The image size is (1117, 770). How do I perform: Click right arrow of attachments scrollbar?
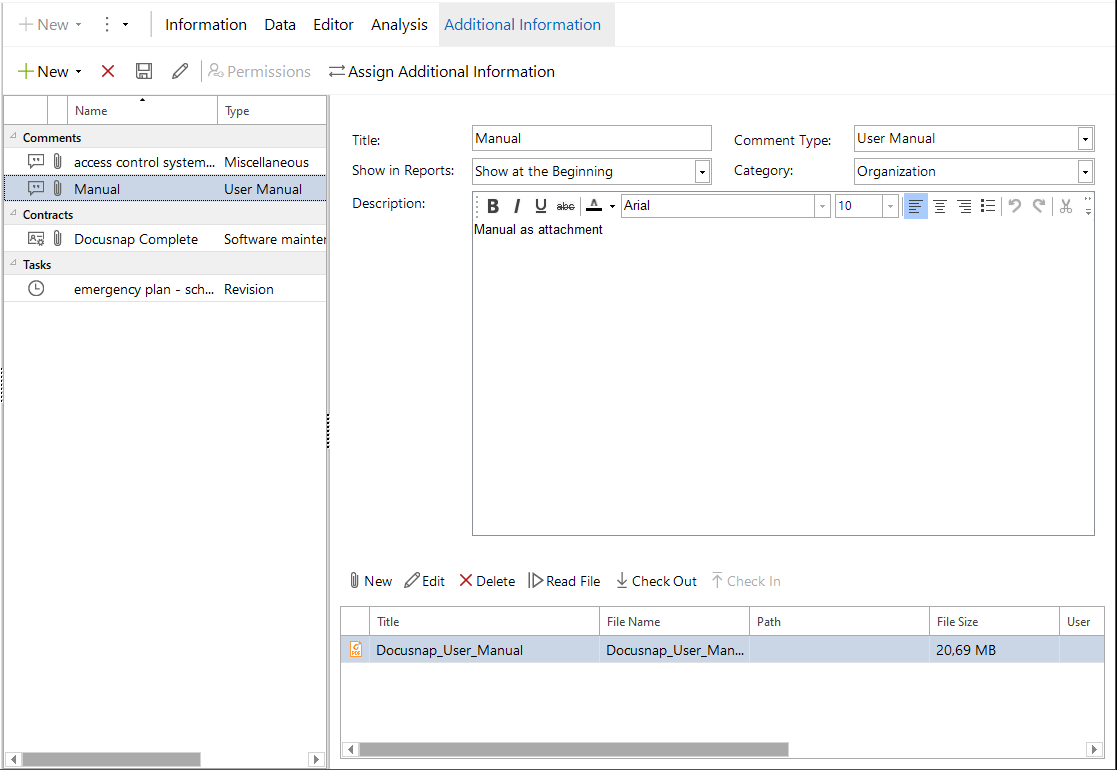1094,749
